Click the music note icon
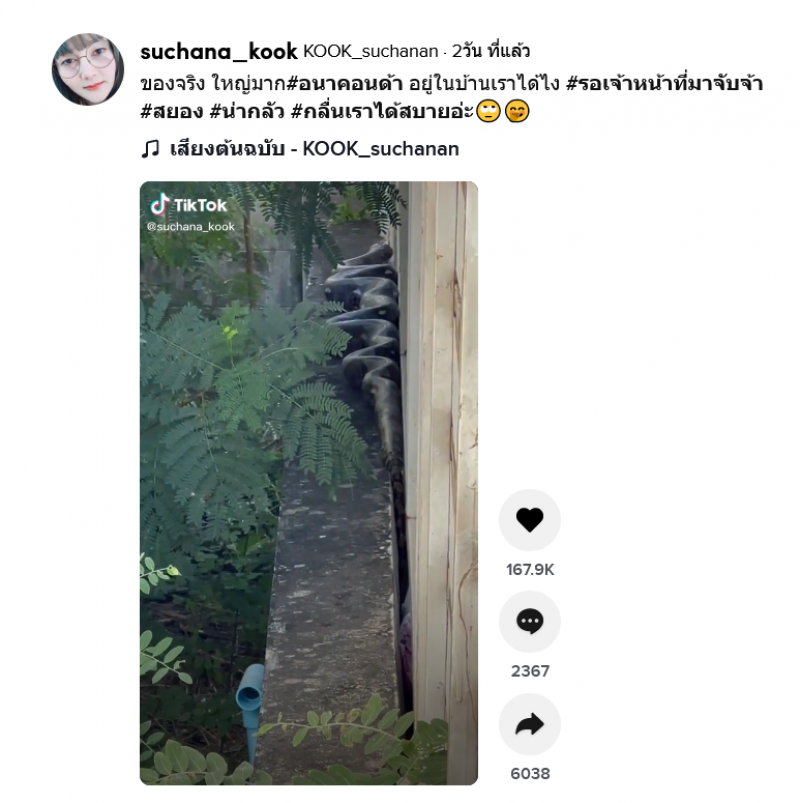Screen dimensions: 800x803 click(151, 149)
